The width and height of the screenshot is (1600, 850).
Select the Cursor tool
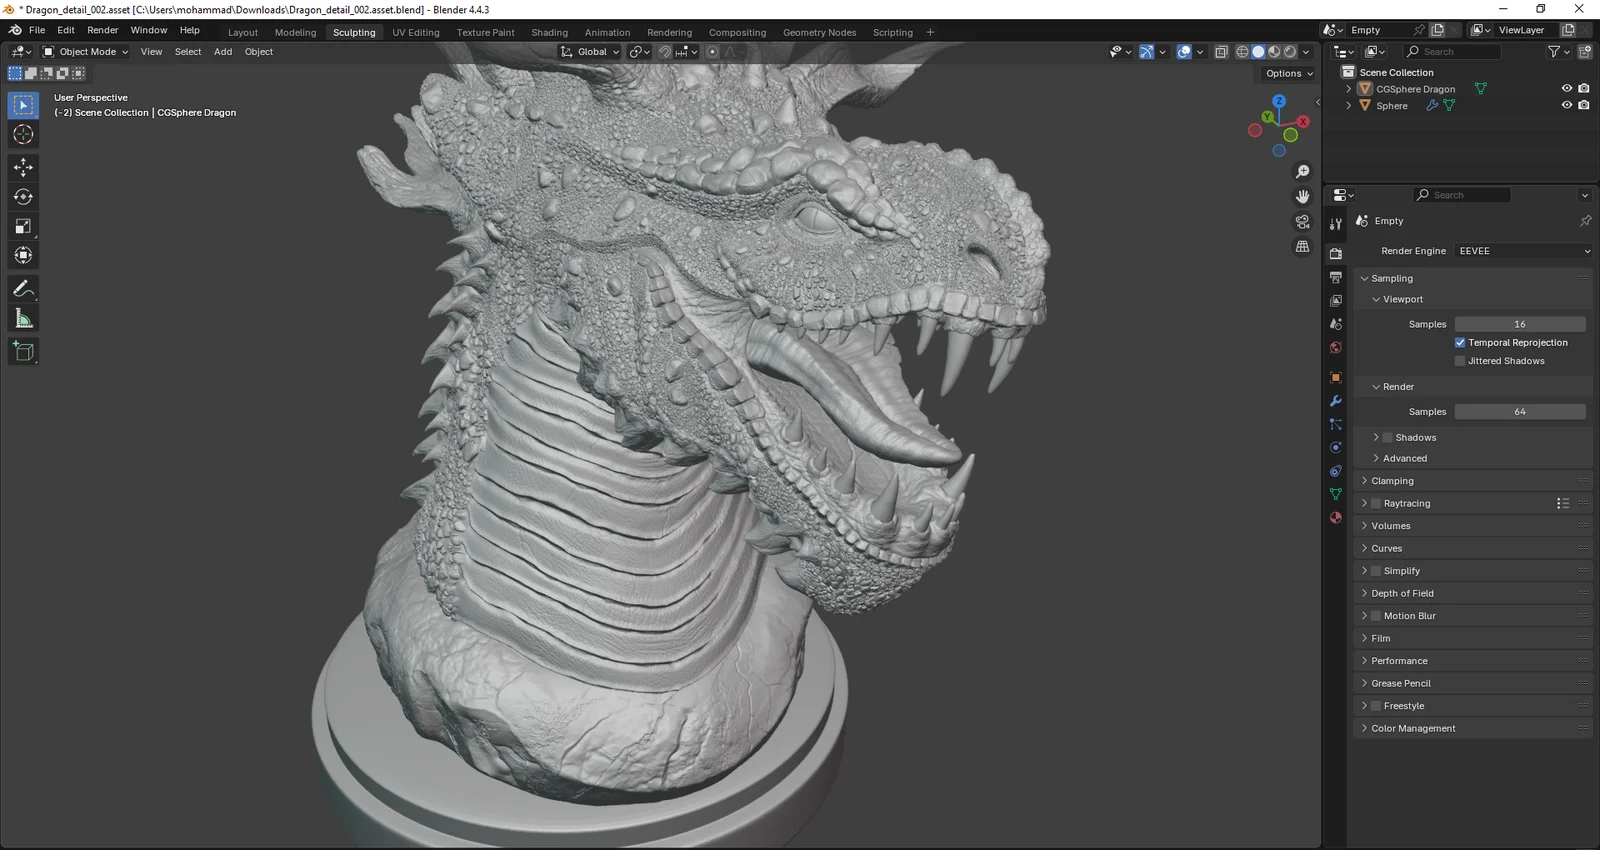[x=23, y=135]
